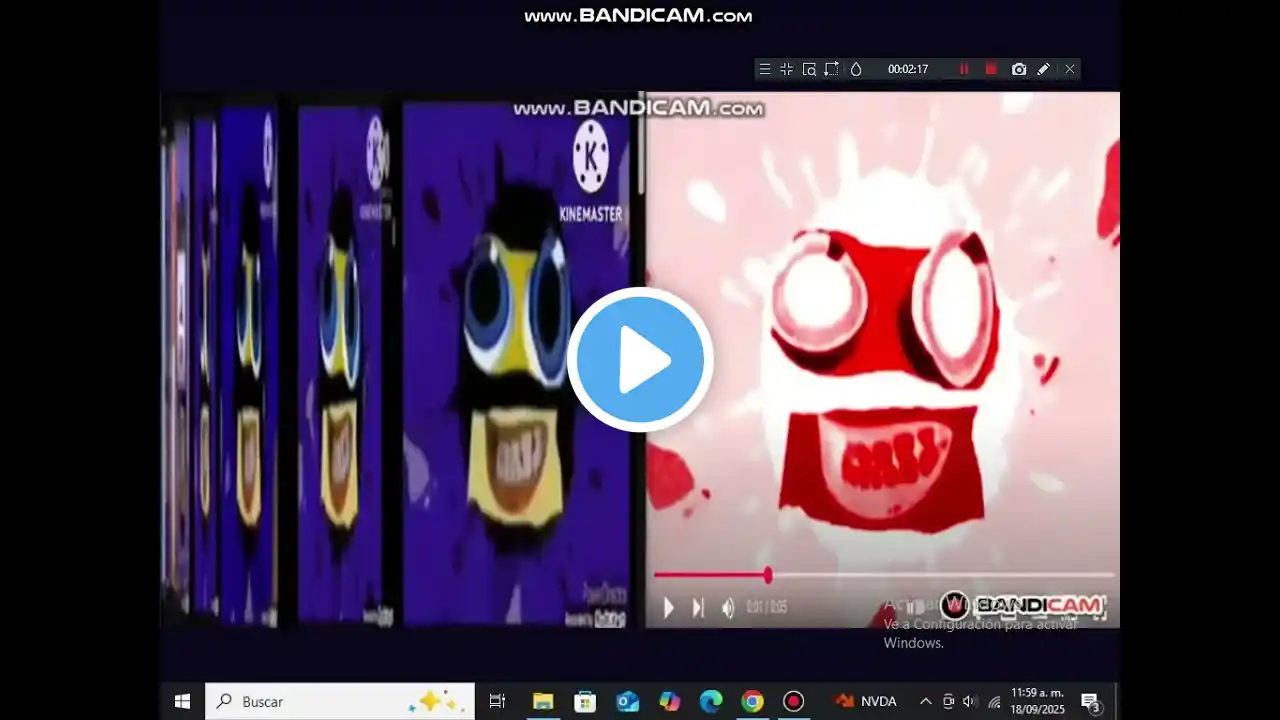Image resolution: width=1280 pixels, height=720 pixels.
Task: Open the Bandicam zoom region selector icon
Action: point(810,69)
